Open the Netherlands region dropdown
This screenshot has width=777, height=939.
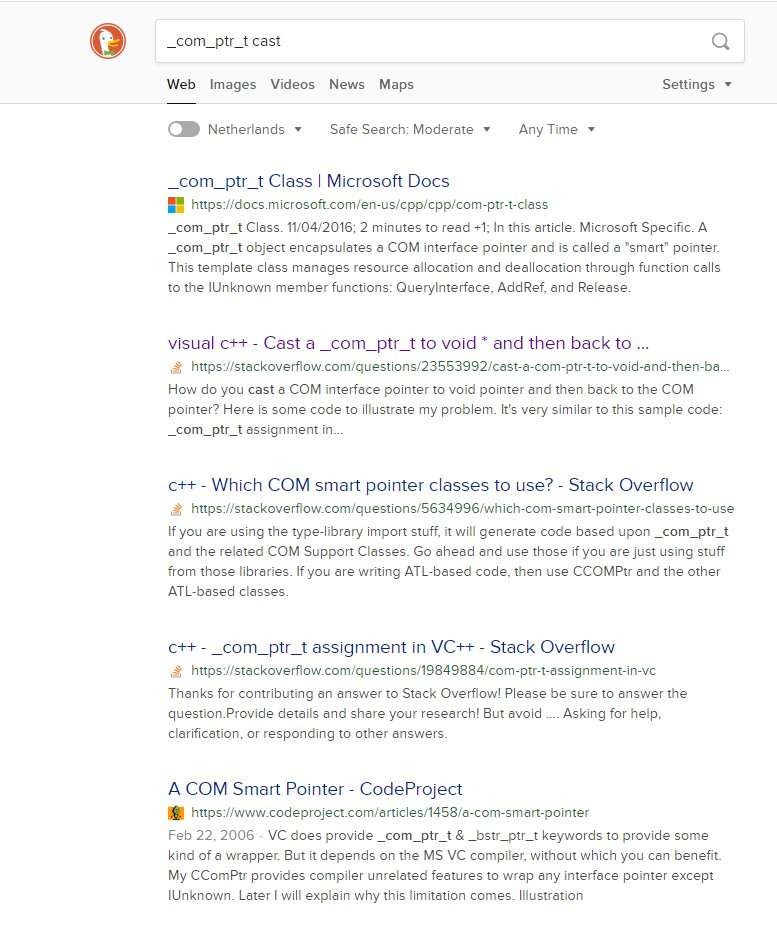tap(255, 129)
